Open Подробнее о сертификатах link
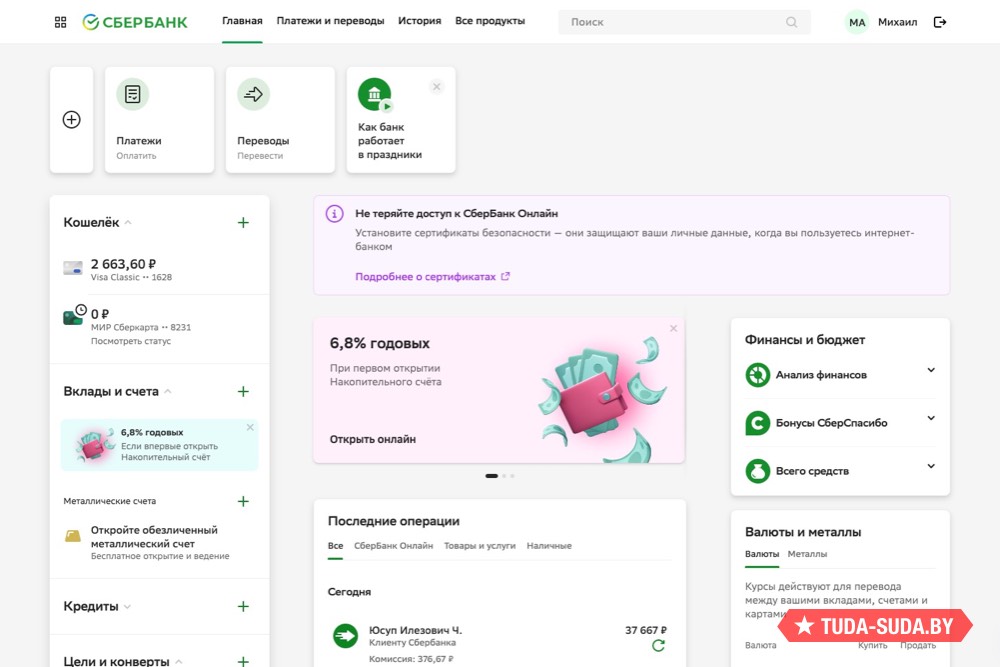The width and height of the screenshot is (1000, 667). click(432, 277)
